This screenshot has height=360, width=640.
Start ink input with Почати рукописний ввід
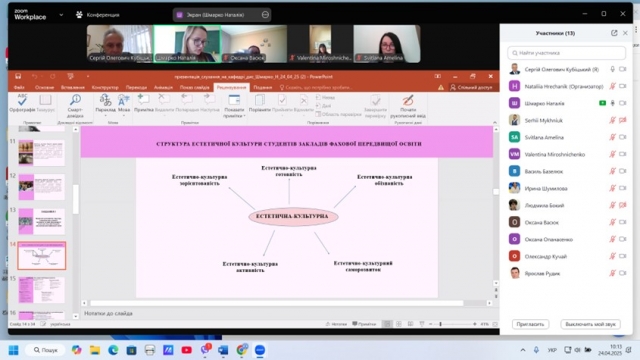tap(408, 106)
